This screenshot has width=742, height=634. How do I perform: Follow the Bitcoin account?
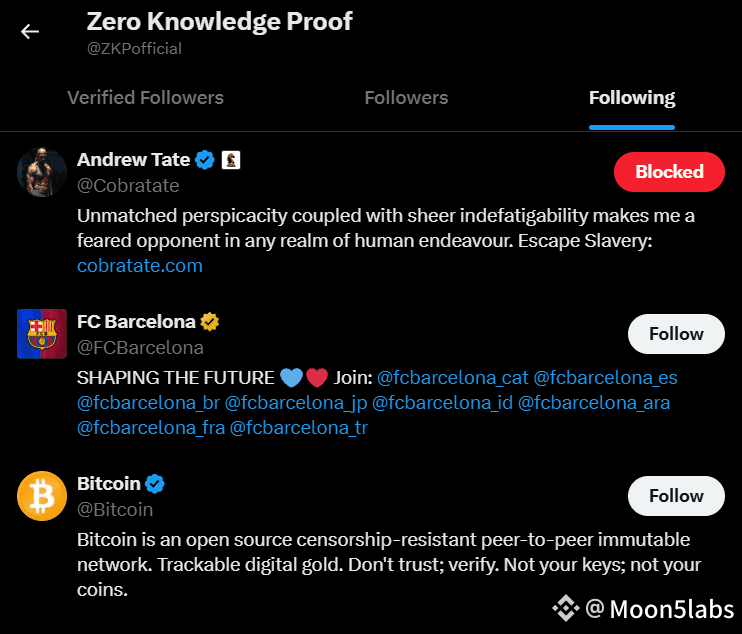pos(676,496)
